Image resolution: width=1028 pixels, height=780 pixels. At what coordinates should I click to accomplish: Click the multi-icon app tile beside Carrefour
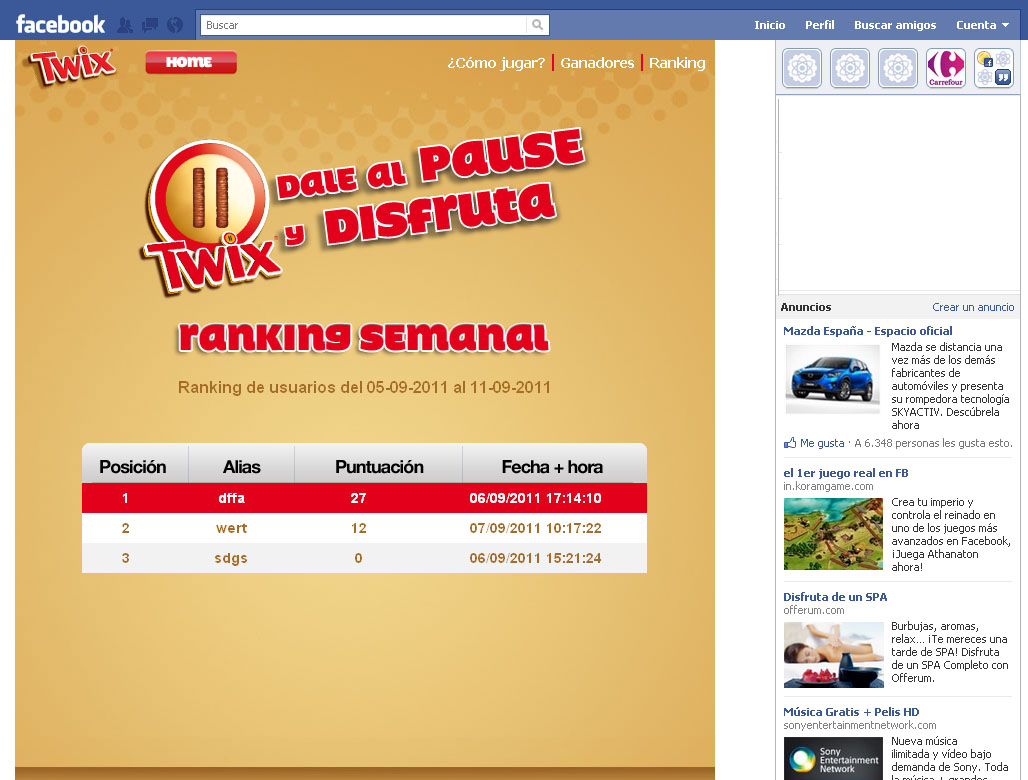coord(994,68)
